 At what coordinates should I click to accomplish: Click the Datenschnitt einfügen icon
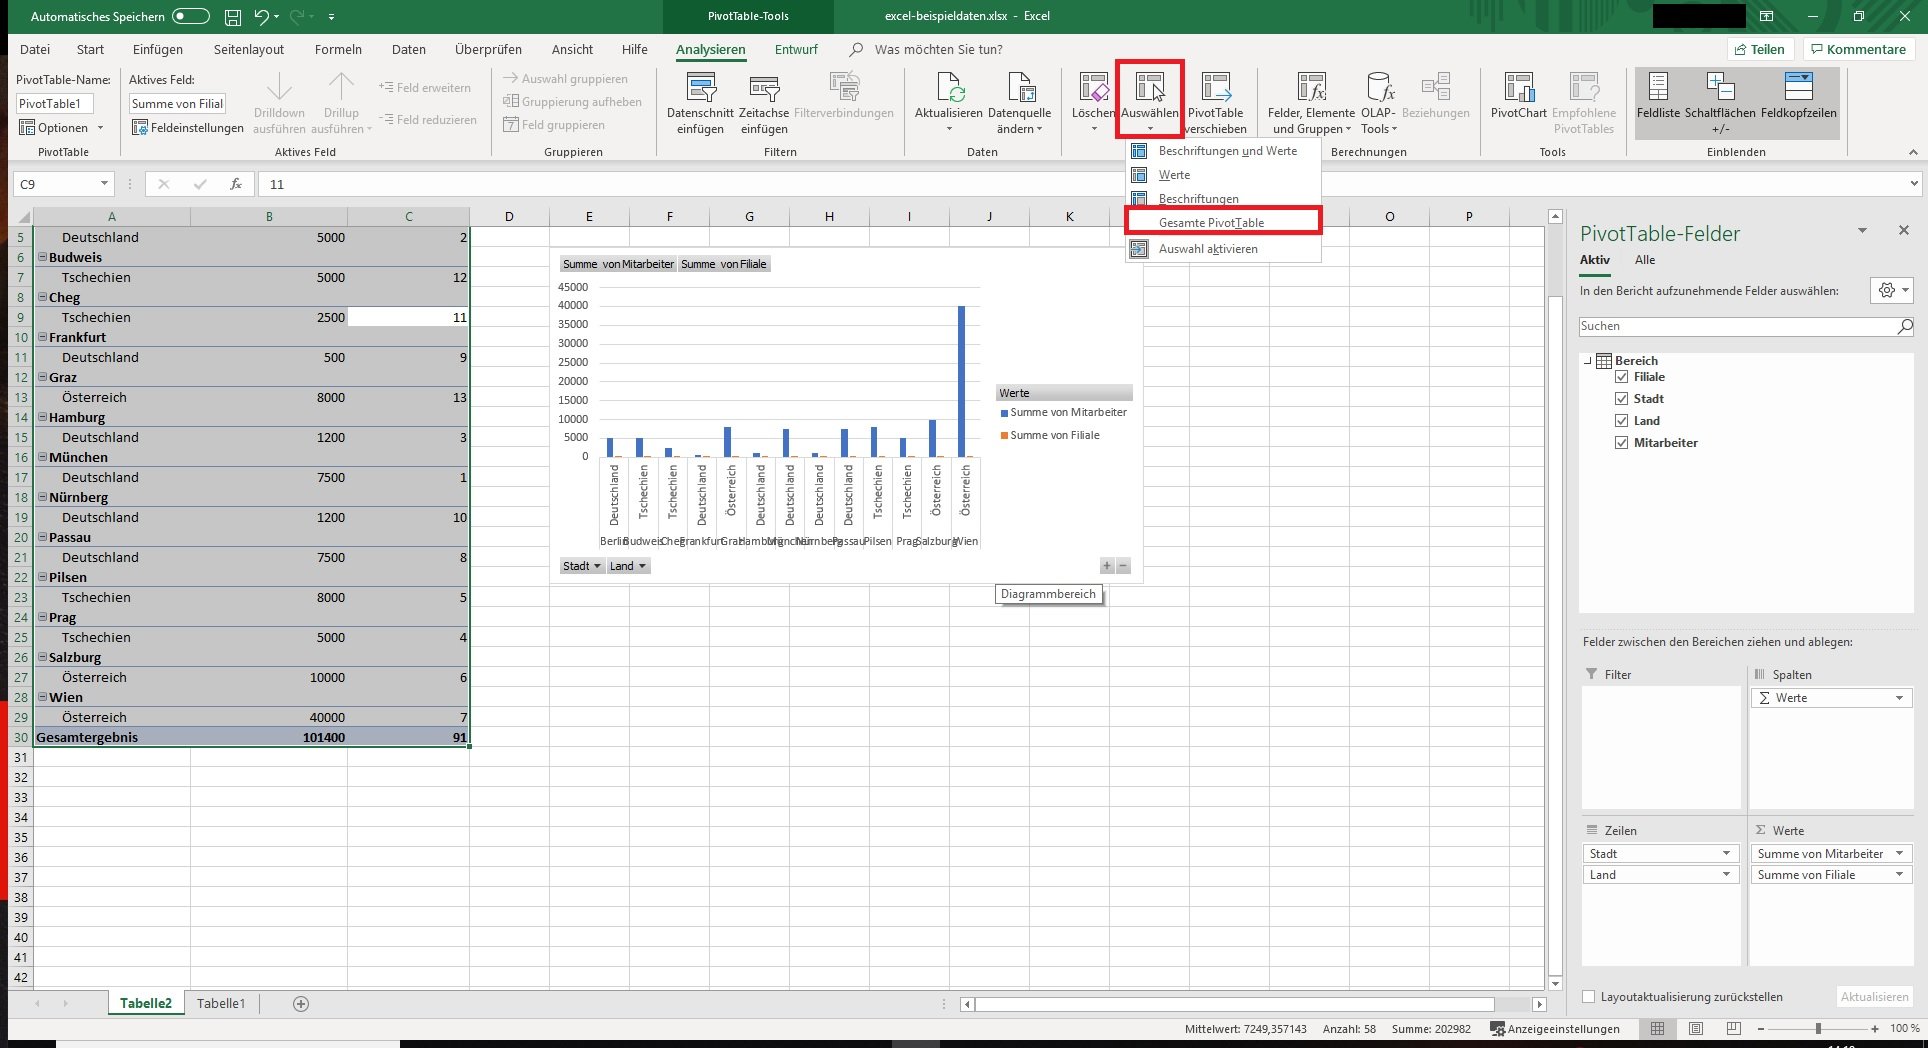pyautogui.click(x=700, y=89)
